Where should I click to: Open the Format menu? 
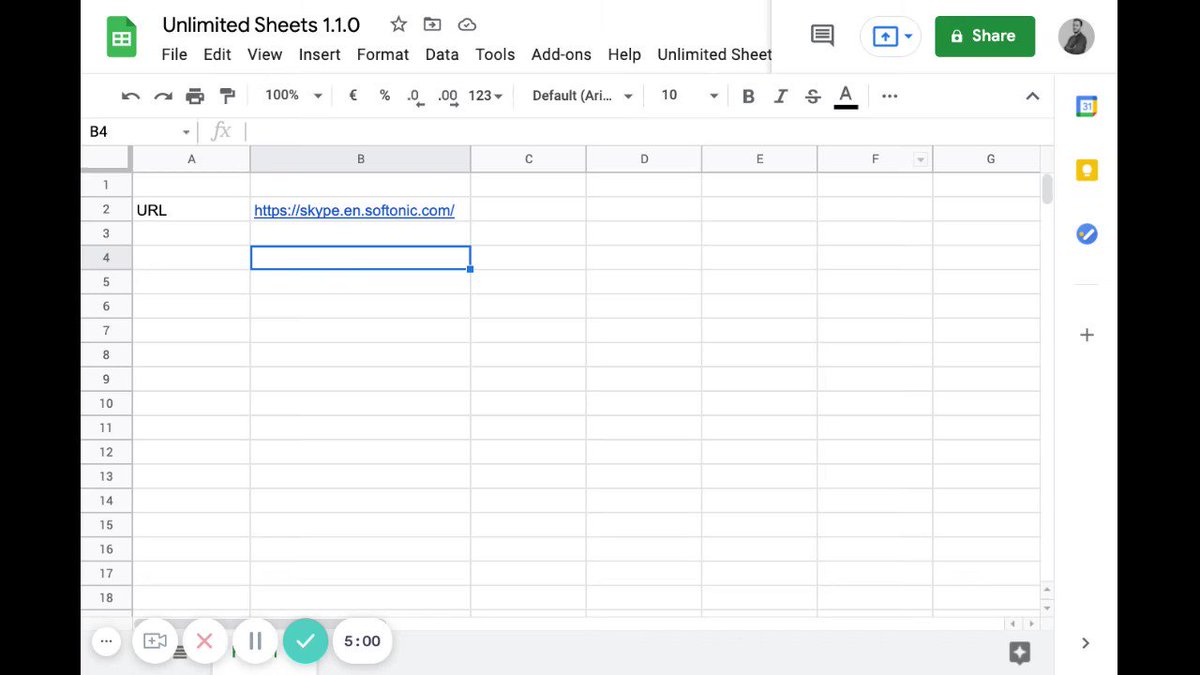coord(383,55)
